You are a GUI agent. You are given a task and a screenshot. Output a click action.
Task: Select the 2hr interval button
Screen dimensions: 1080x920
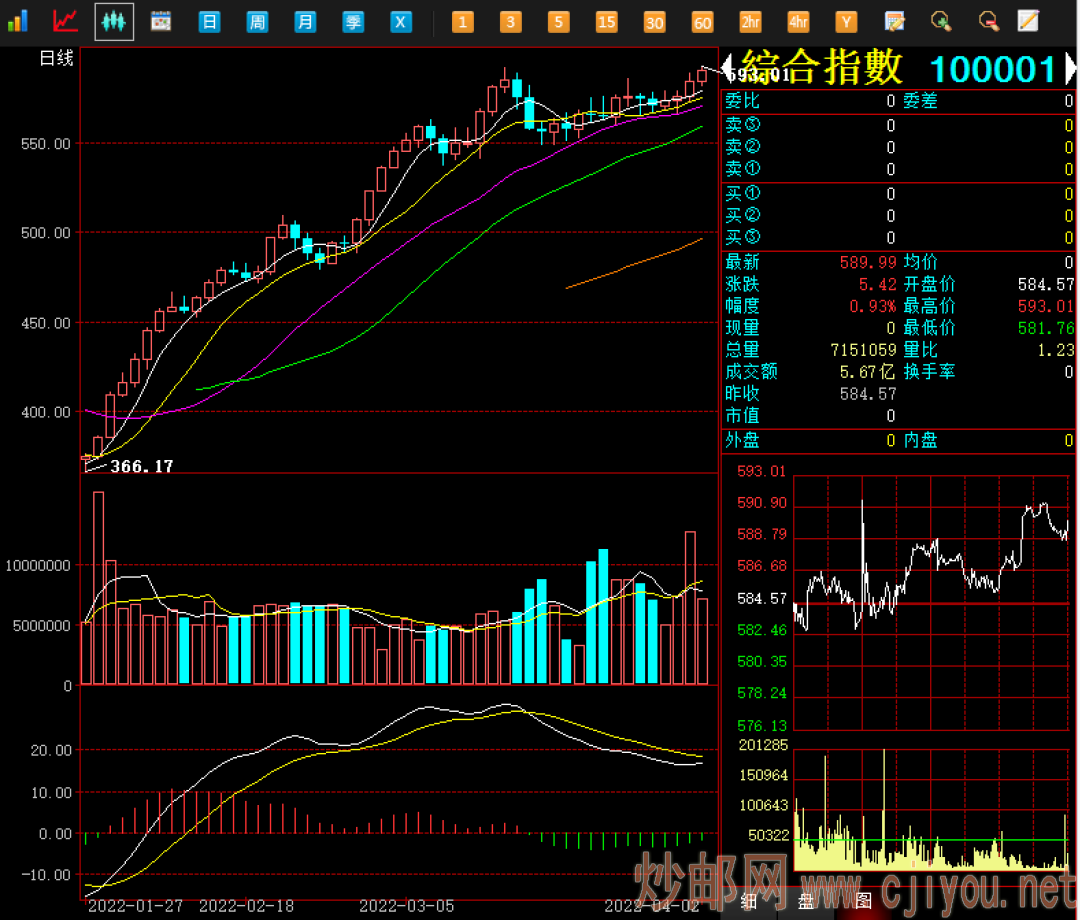[x=750, y=22]
